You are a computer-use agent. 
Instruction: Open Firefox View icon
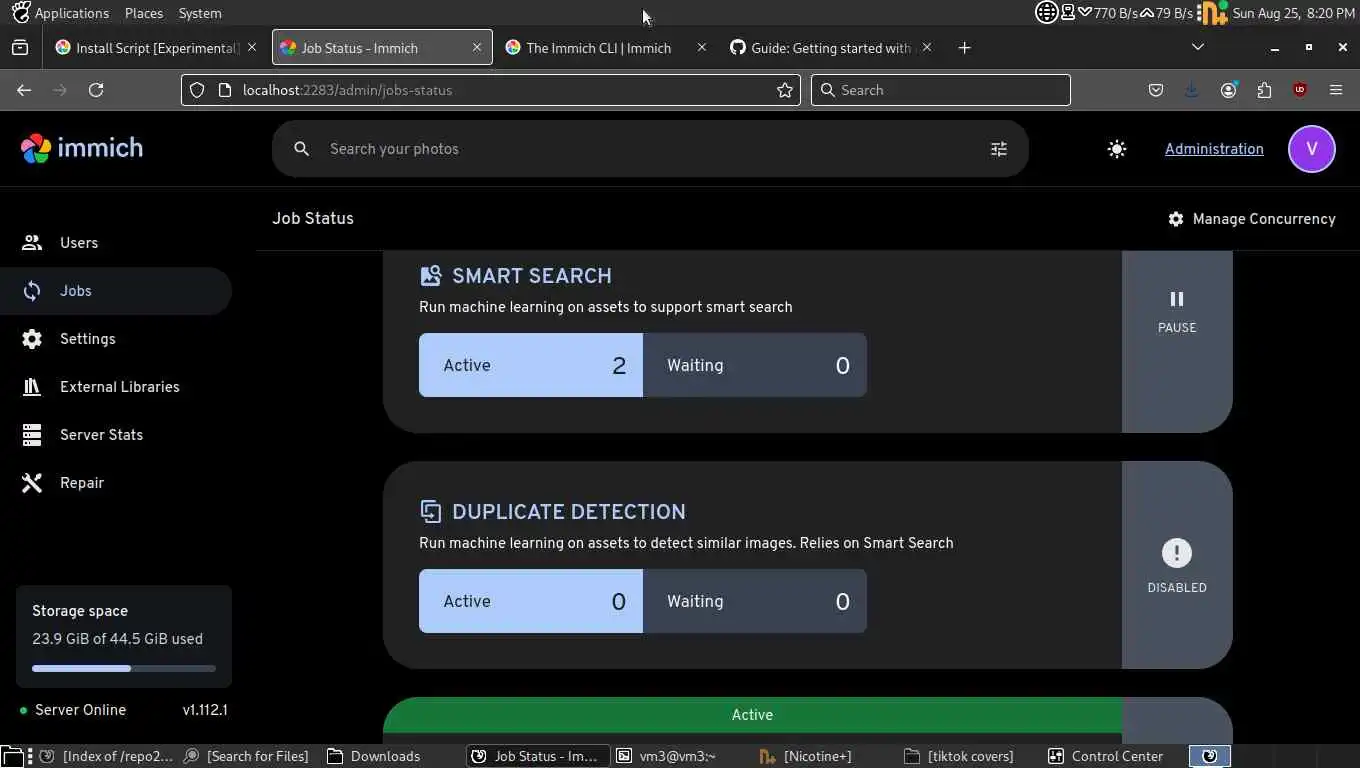[19, 48]
